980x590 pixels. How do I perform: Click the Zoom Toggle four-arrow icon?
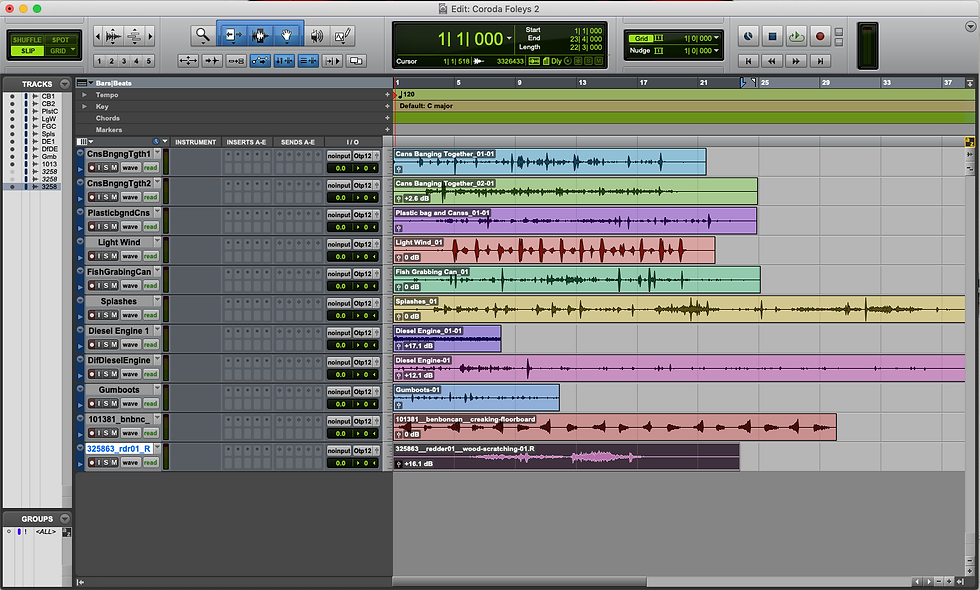tap(188, 61)
